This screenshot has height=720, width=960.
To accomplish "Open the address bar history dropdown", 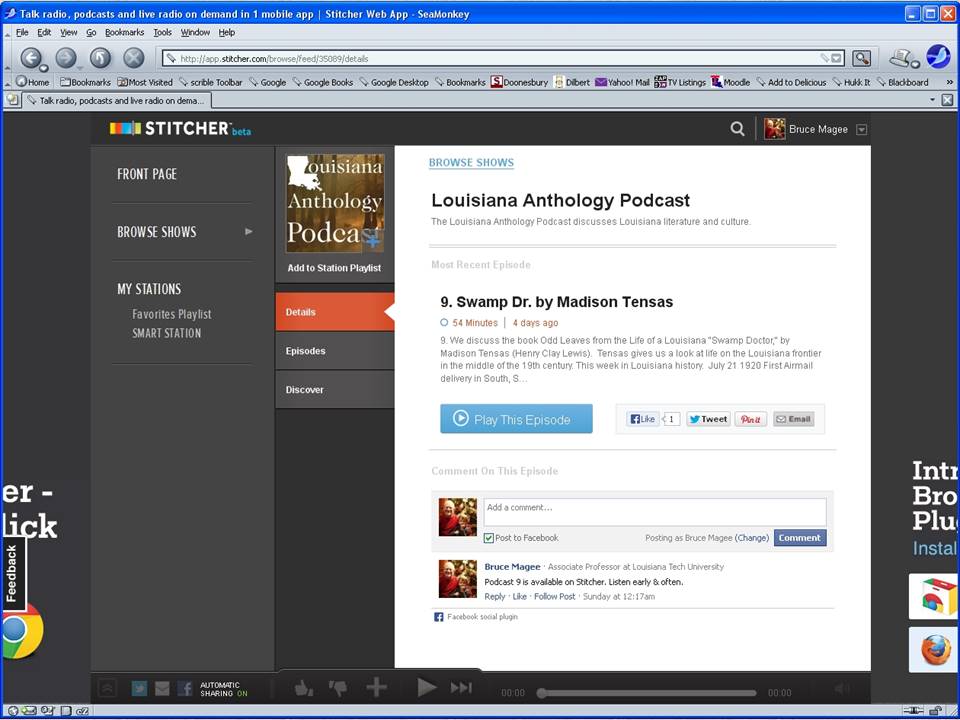I will click(x=837, y=58).
